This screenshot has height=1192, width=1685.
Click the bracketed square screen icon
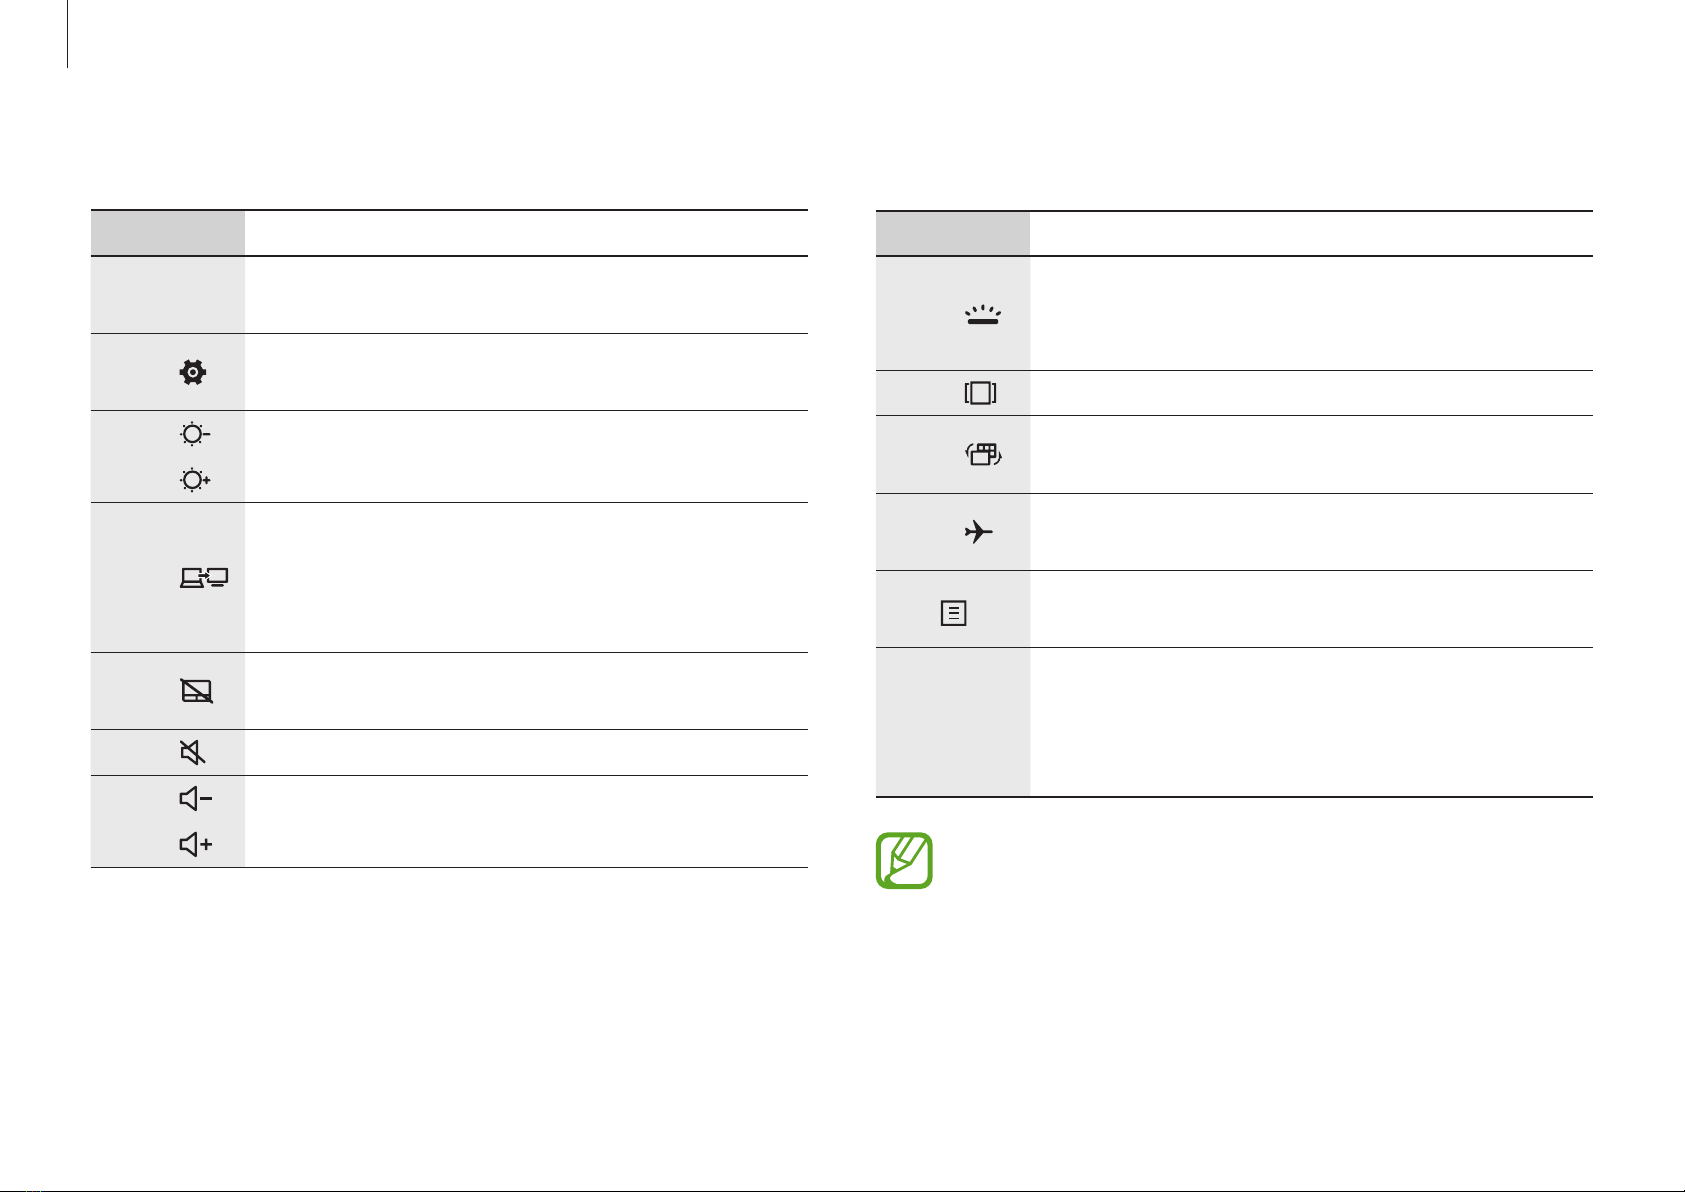[980, 394]
